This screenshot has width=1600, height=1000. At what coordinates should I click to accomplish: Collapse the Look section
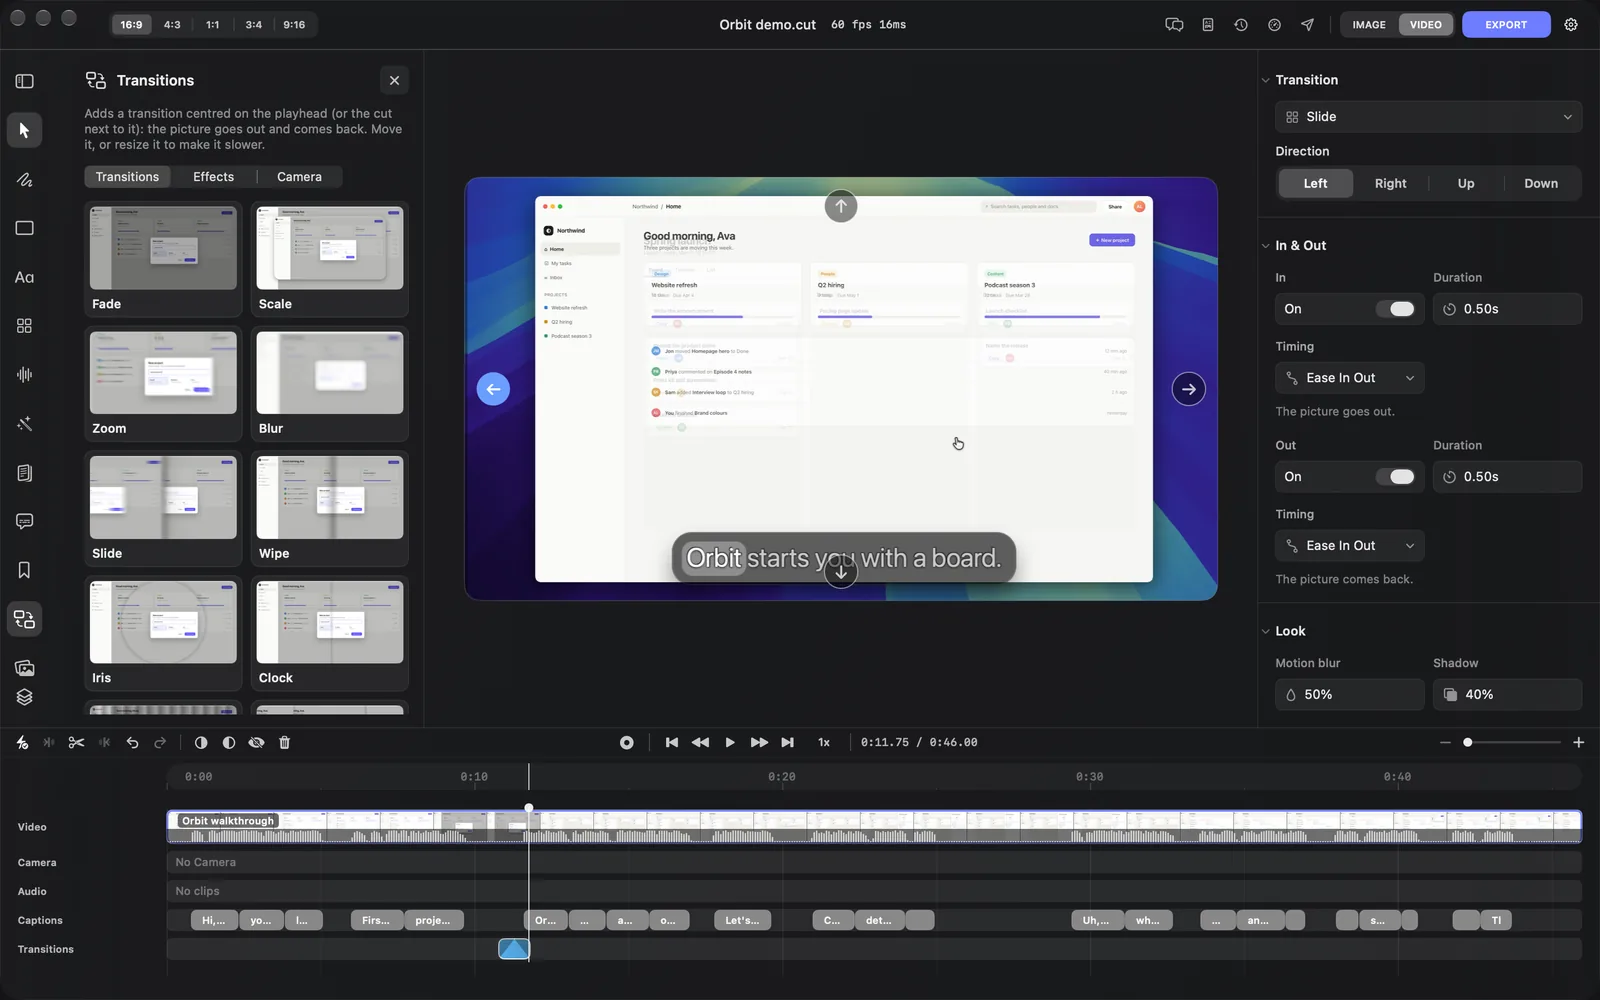tap(1266, 631)
